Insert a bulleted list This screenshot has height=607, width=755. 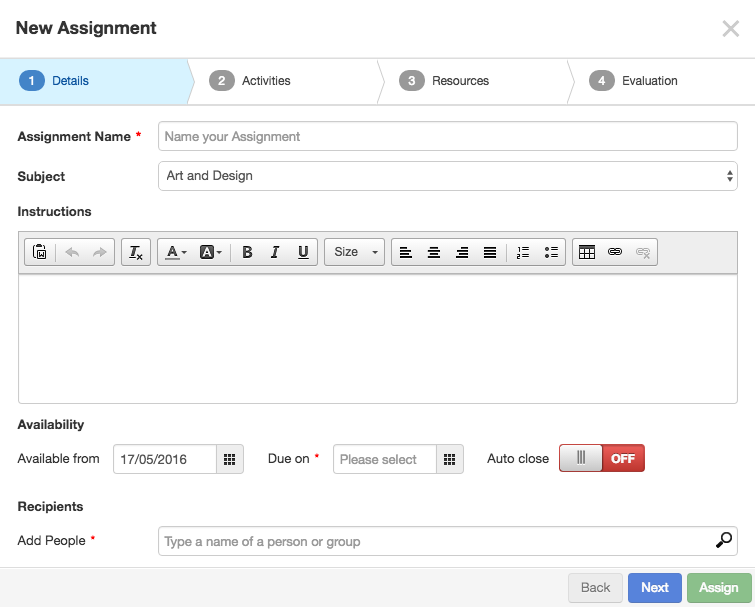coord(551,252)
